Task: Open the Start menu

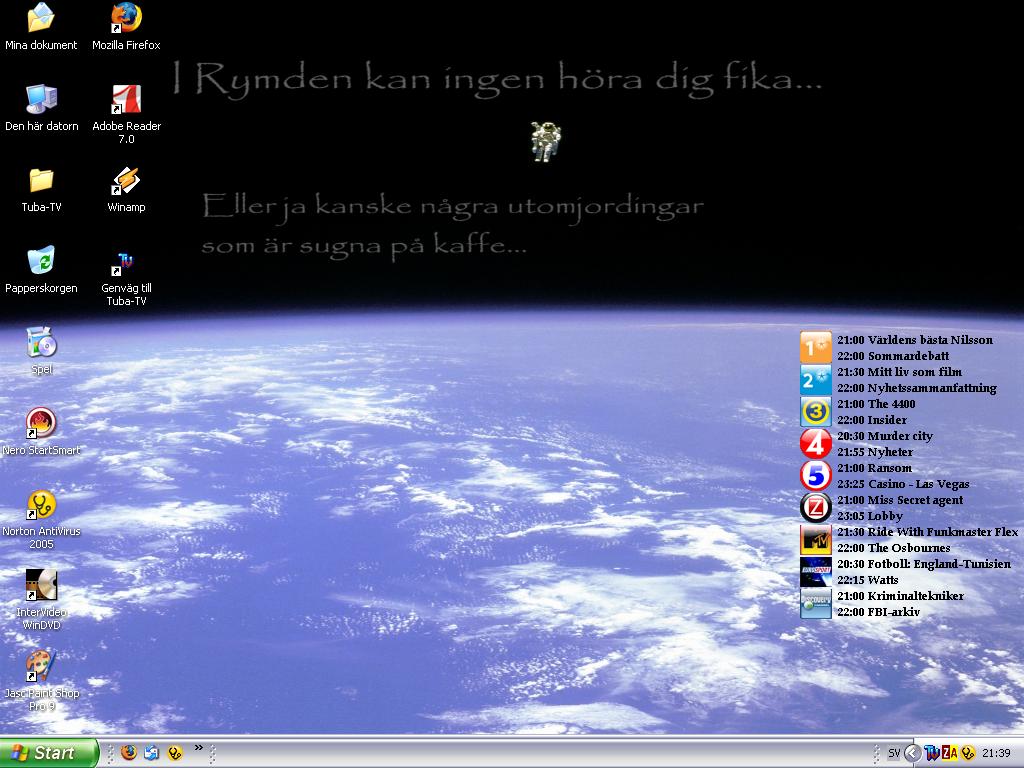Action: pos(49,753)
